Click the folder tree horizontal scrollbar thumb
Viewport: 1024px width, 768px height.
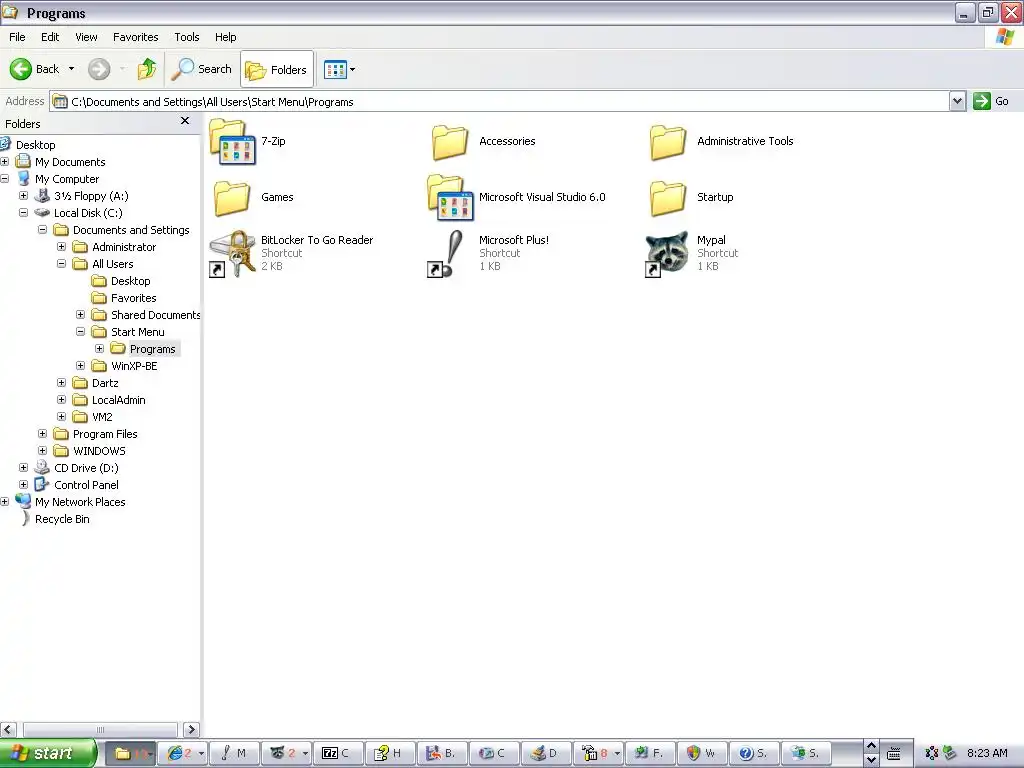tap(100, 729)
